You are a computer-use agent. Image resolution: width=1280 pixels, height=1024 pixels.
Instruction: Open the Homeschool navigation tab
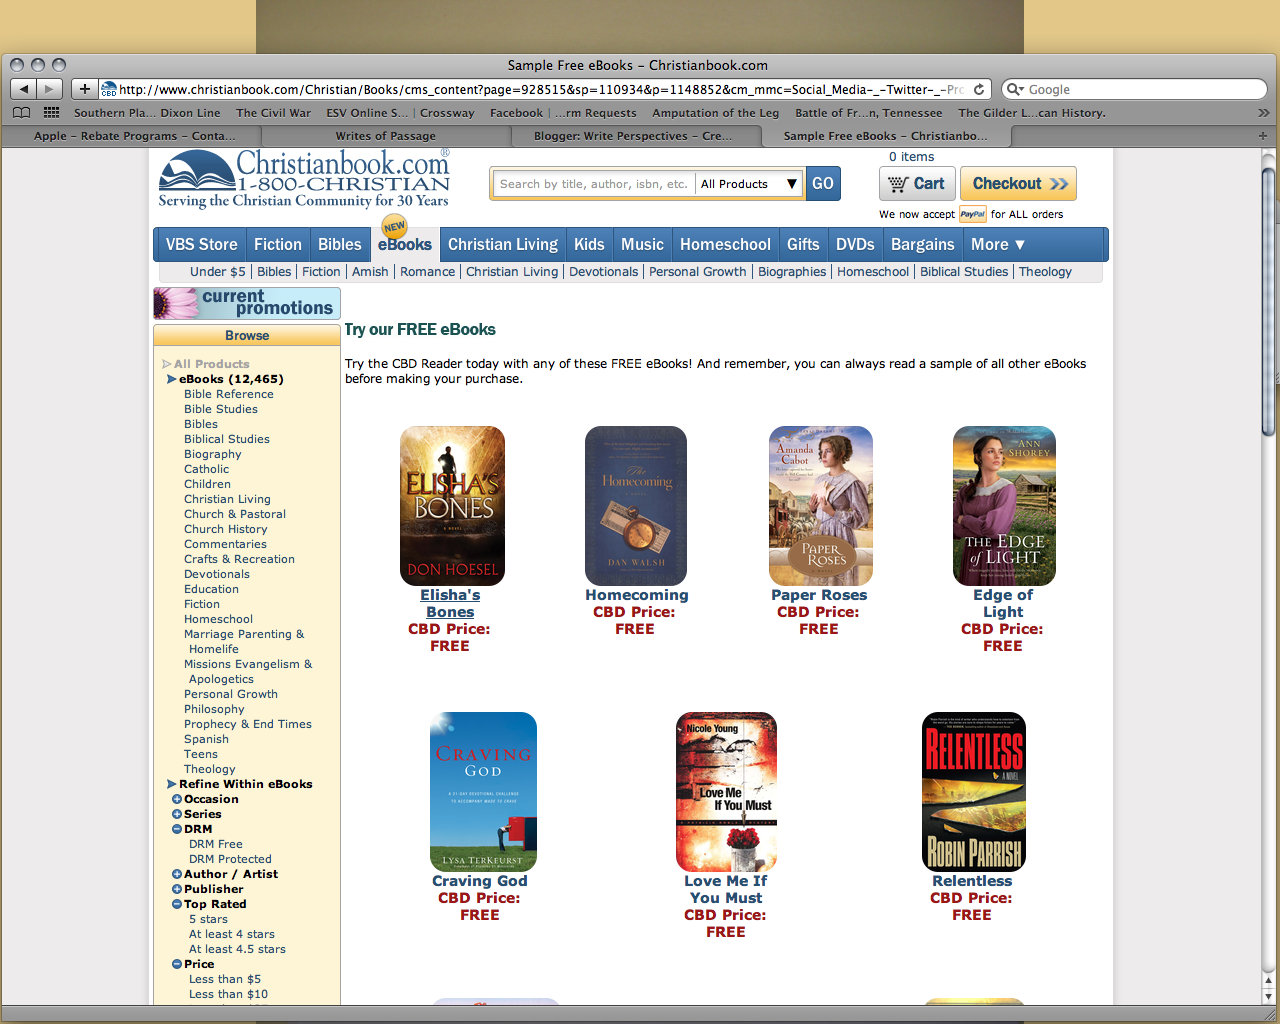point(725,244)
